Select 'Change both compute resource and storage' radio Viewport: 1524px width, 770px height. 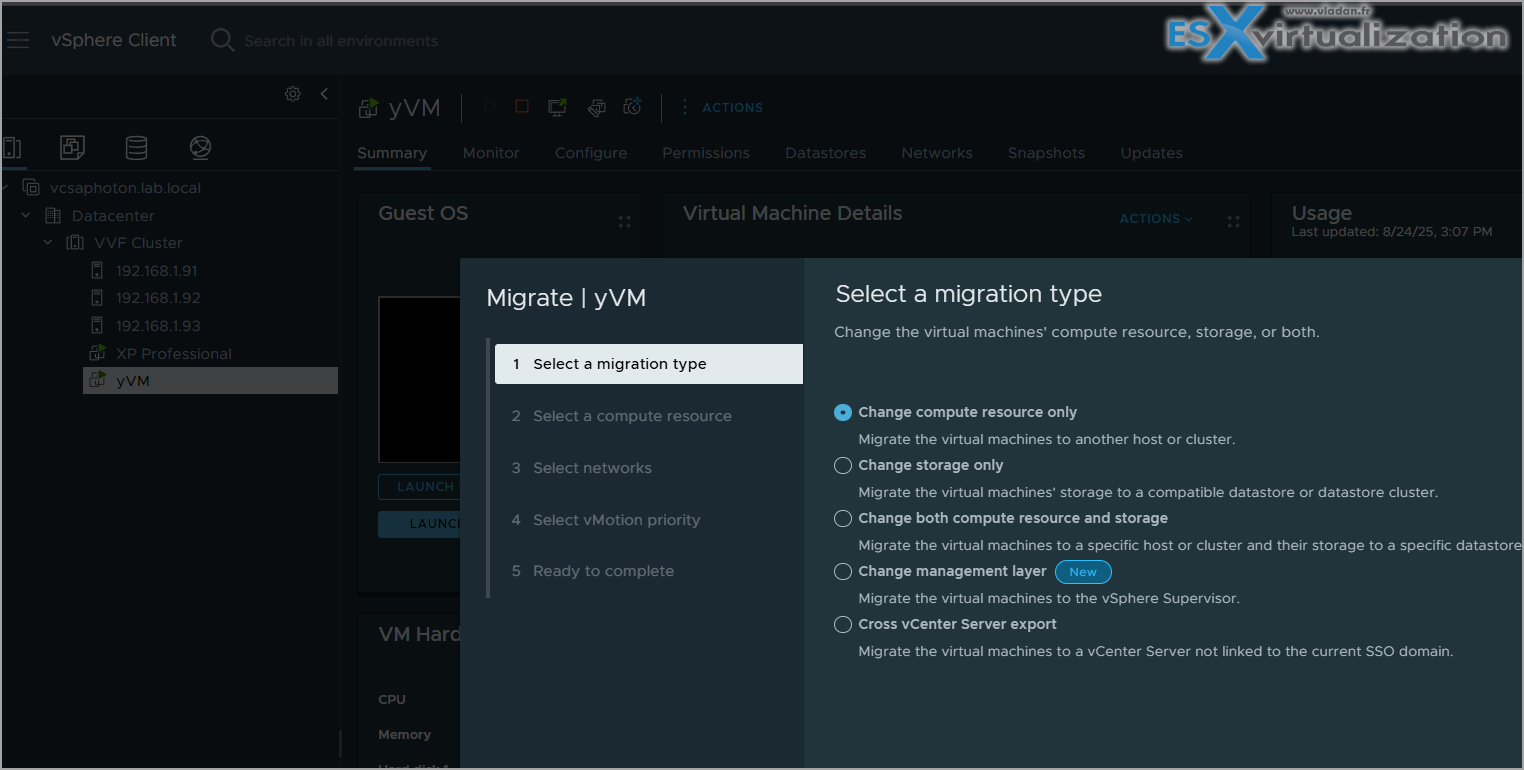point(843,518)
